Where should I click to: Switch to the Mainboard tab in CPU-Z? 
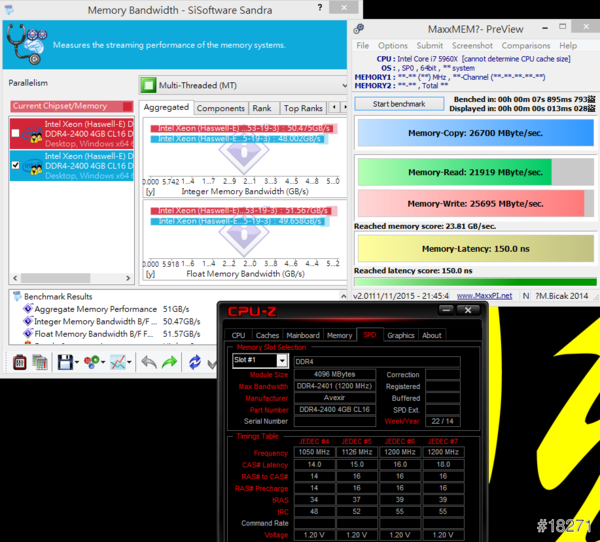tap(303, 335)
